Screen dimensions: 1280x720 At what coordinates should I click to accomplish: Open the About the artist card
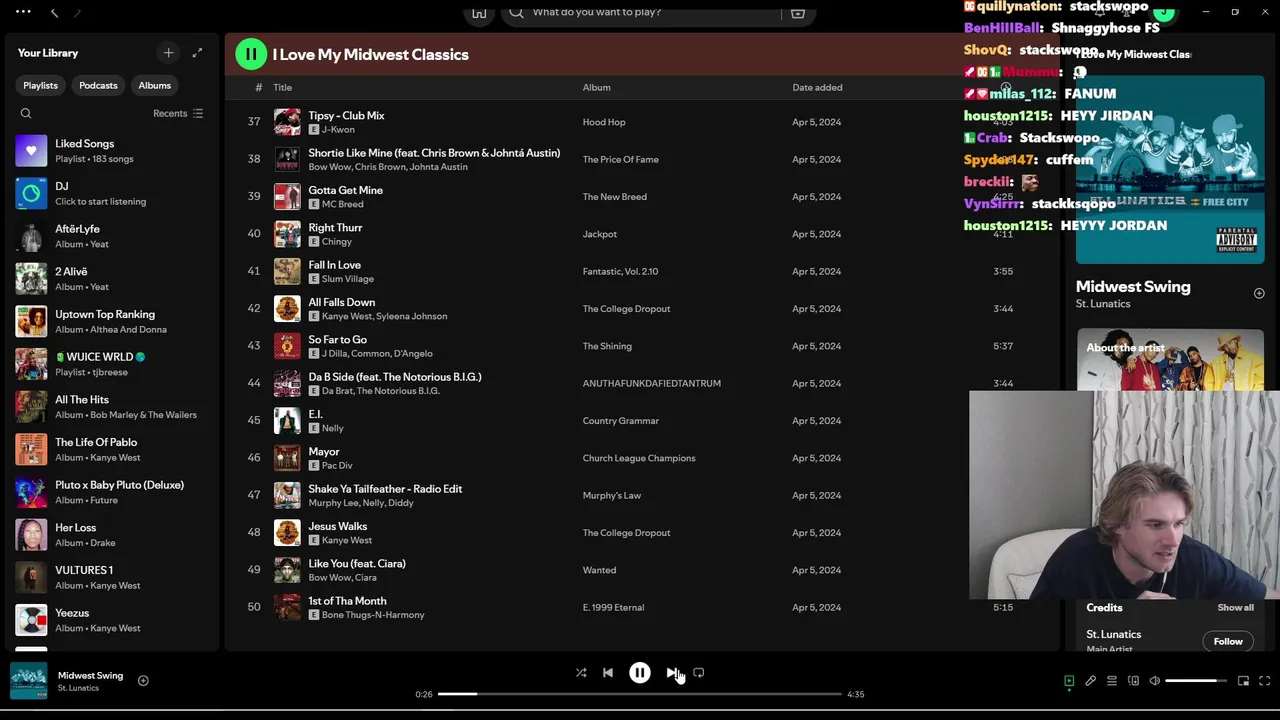(1170, 360)
